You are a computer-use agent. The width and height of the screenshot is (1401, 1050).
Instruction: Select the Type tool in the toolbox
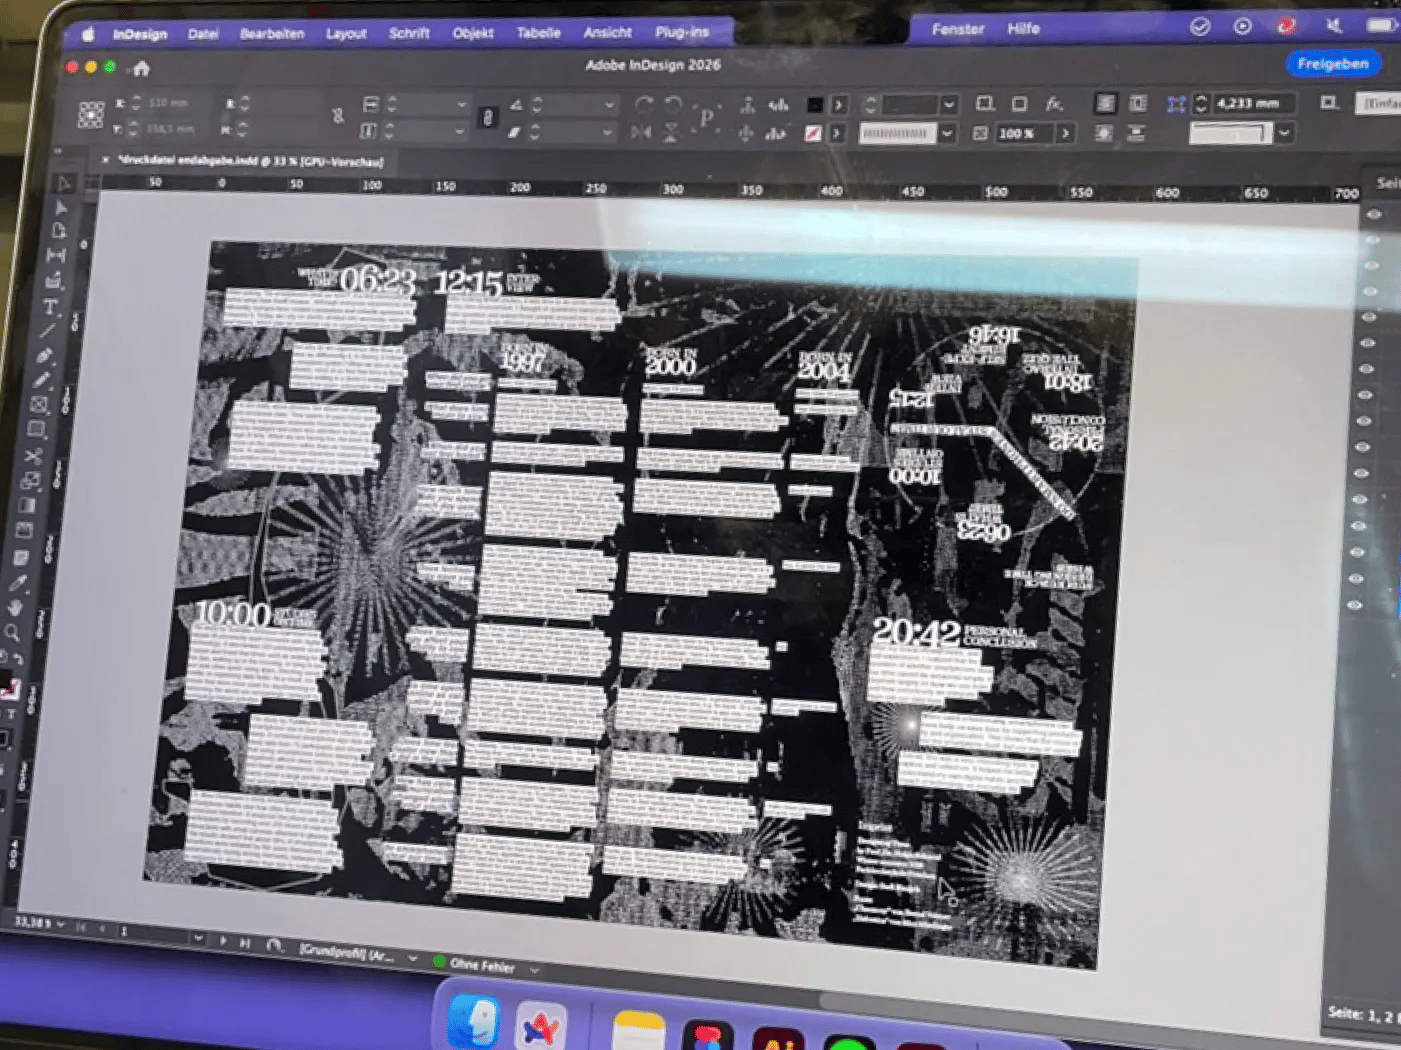pyautogui.click(x=51, y=307)
